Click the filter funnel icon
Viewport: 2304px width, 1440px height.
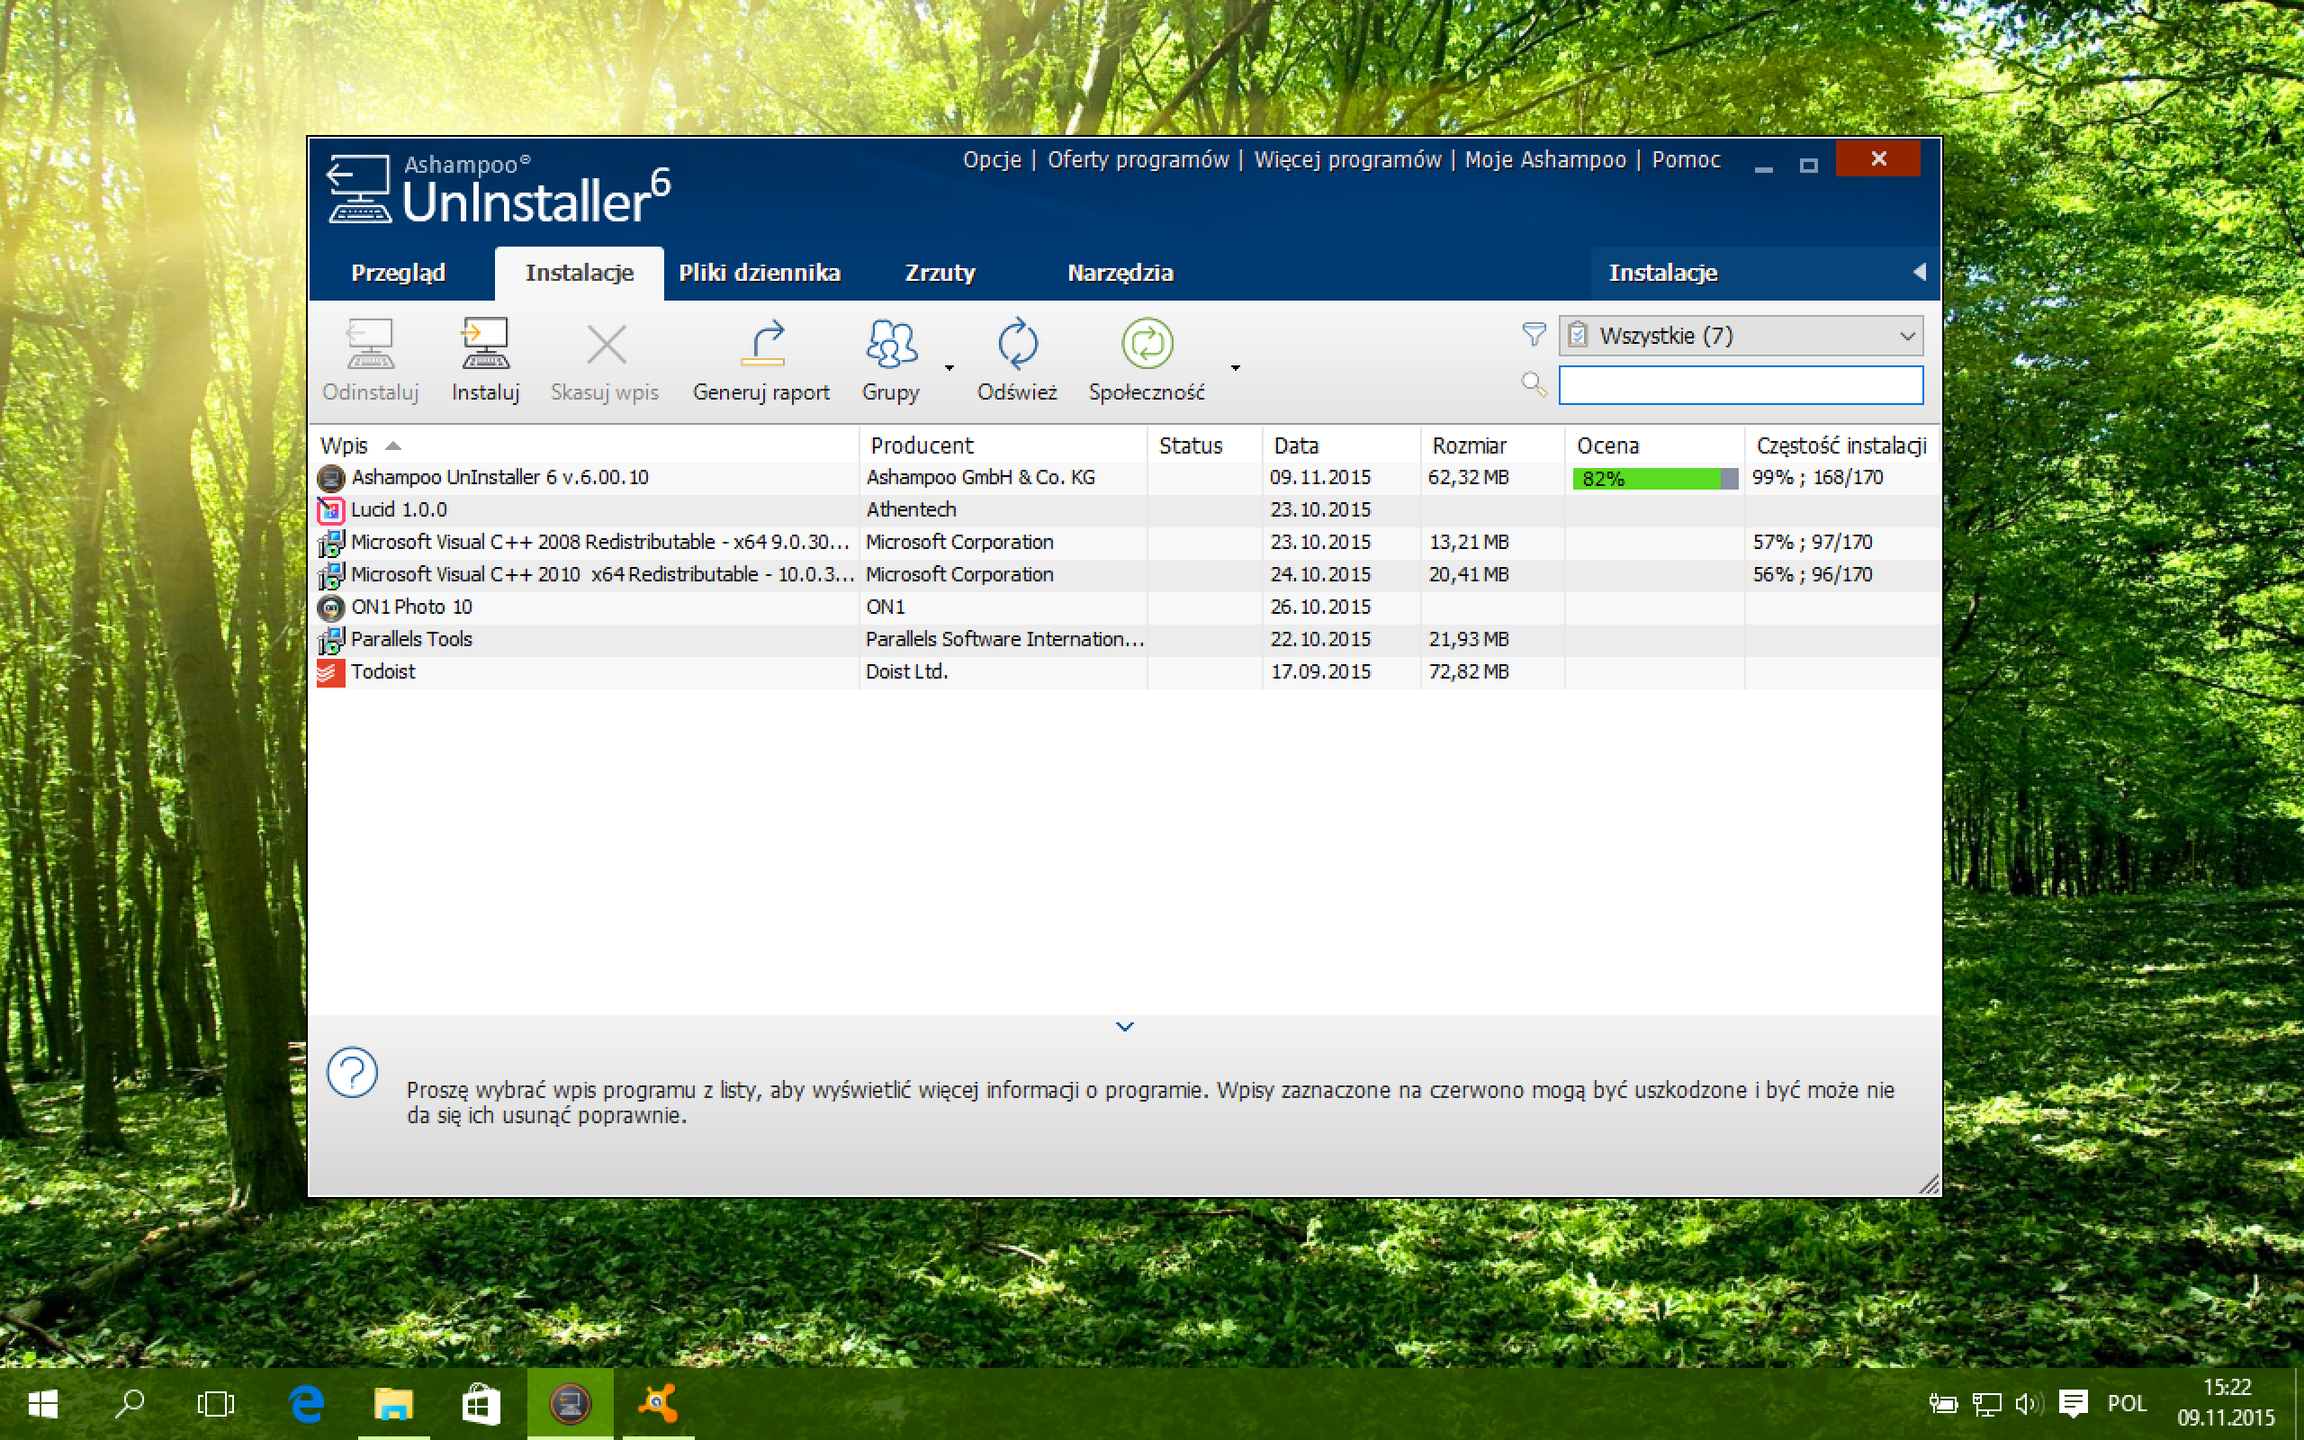tap(1534, 335)
